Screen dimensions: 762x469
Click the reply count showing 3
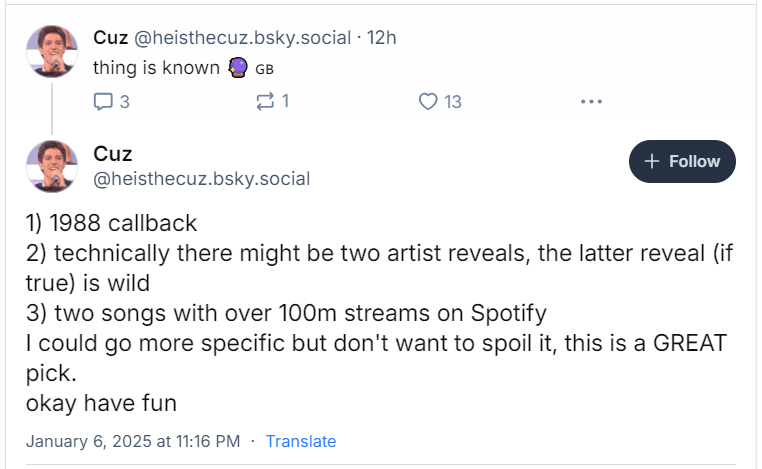124,101
